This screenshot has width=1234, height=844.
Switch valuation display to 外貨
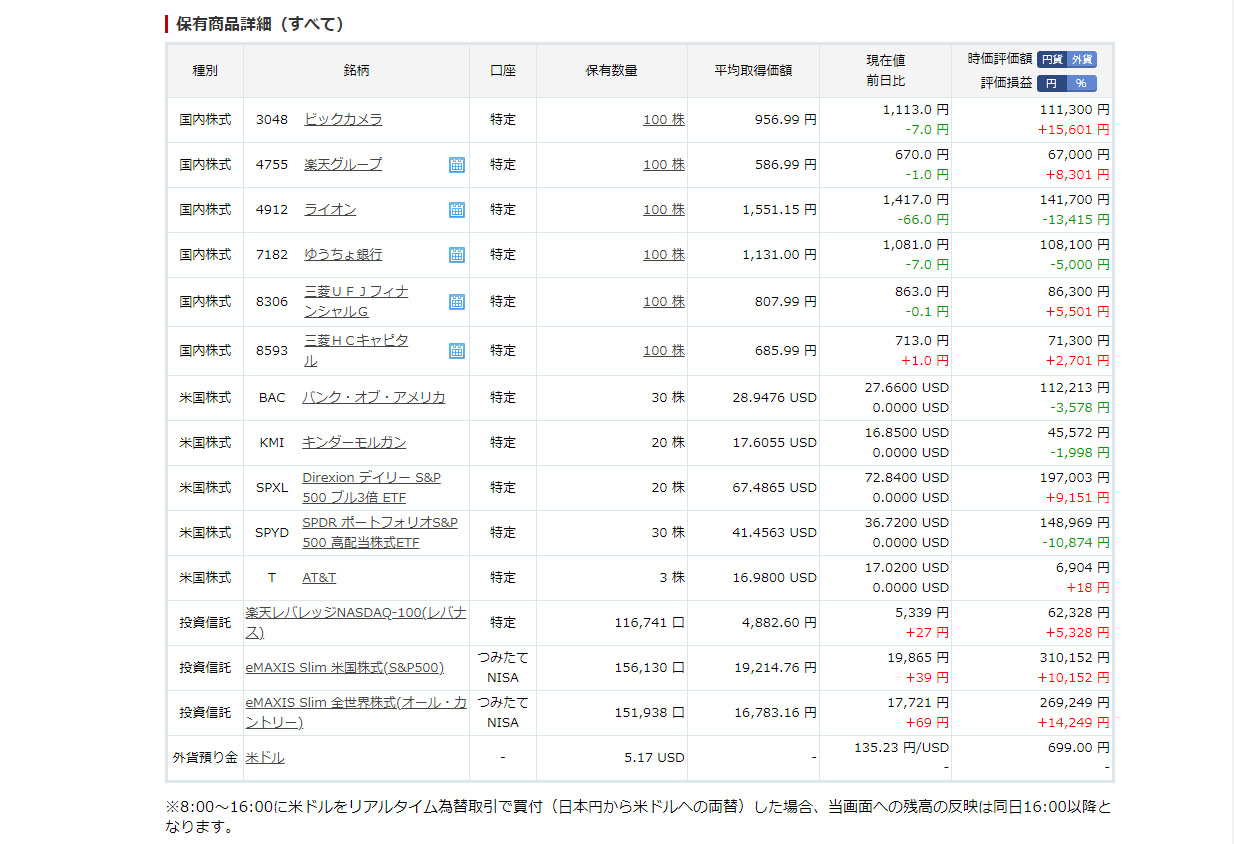click(x=1081, y=60)
